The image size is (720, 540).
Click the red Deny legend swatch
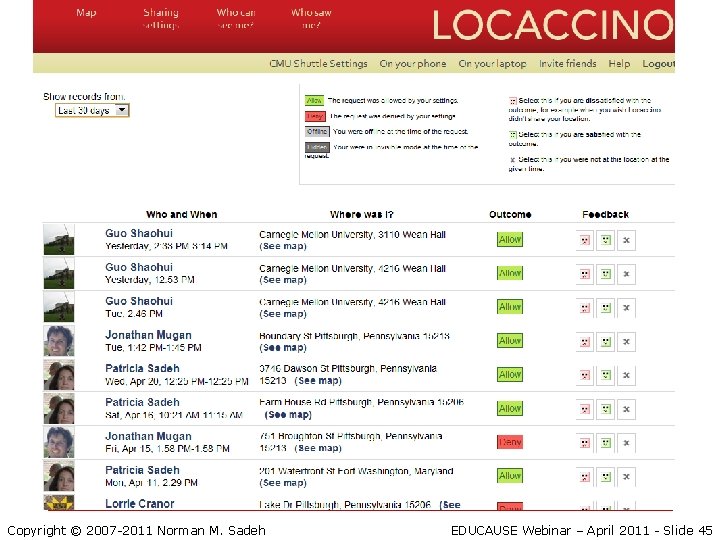click(x=315, y=116)
